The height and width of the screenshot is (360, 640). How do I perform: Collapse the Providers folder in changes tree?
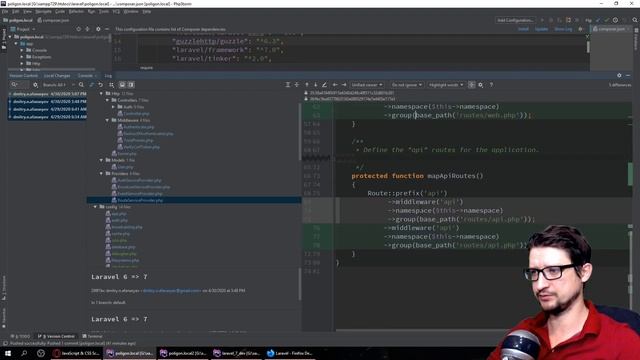[101, 173]
